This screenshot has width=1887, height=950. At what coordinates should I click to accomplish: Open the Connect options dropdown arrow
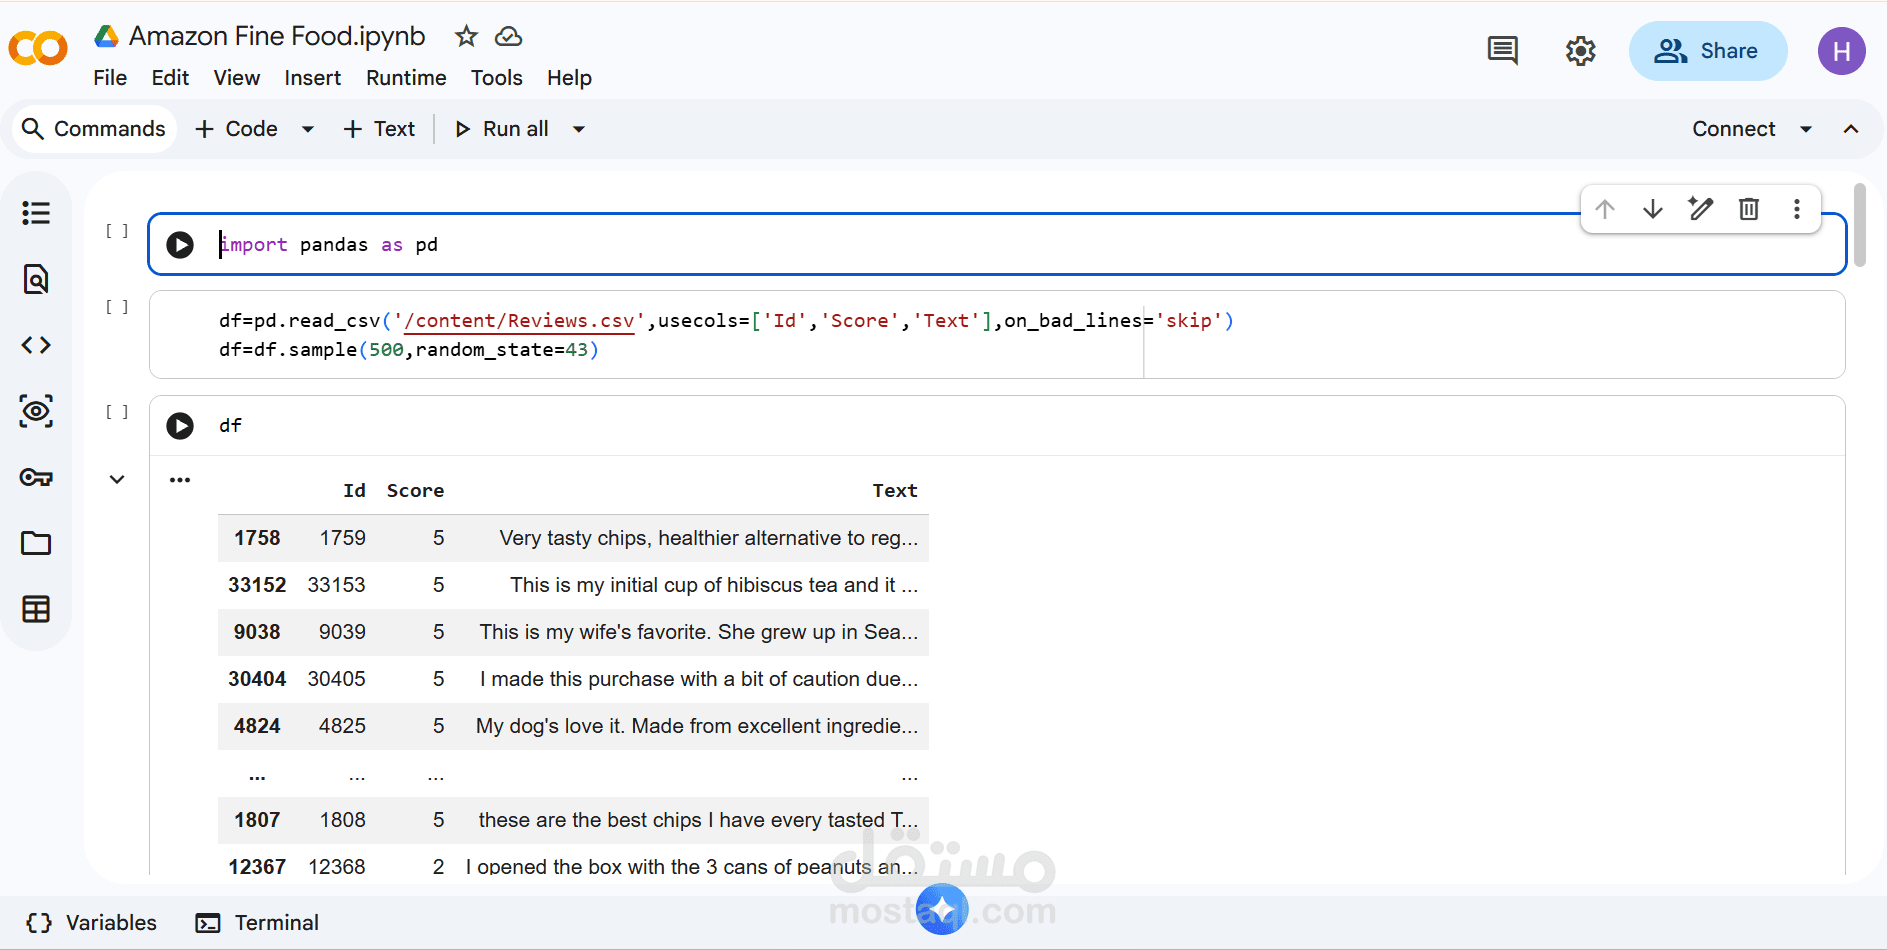click(1806, 129)
